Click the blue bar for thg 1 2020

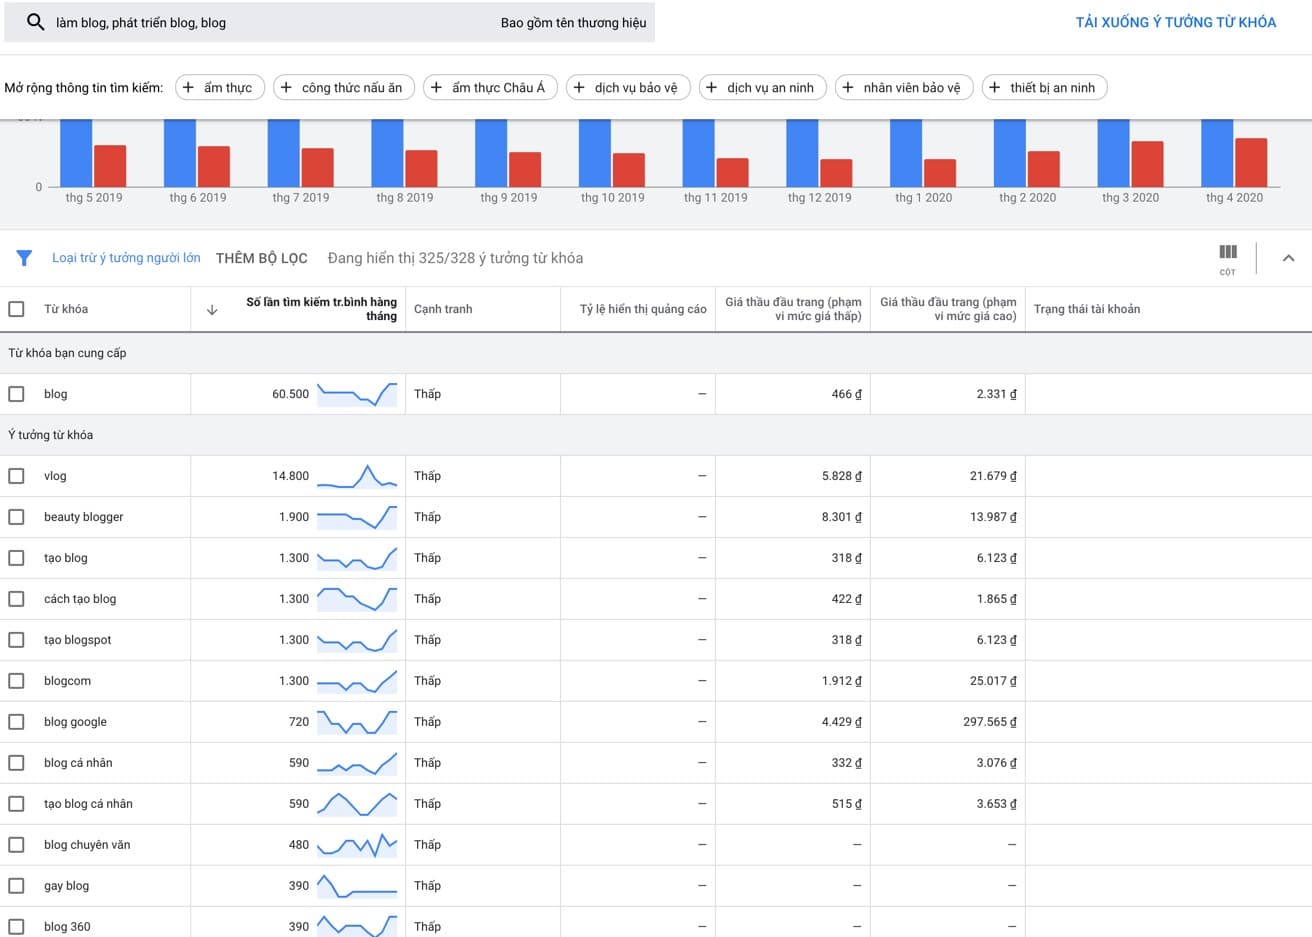[906, 153]
